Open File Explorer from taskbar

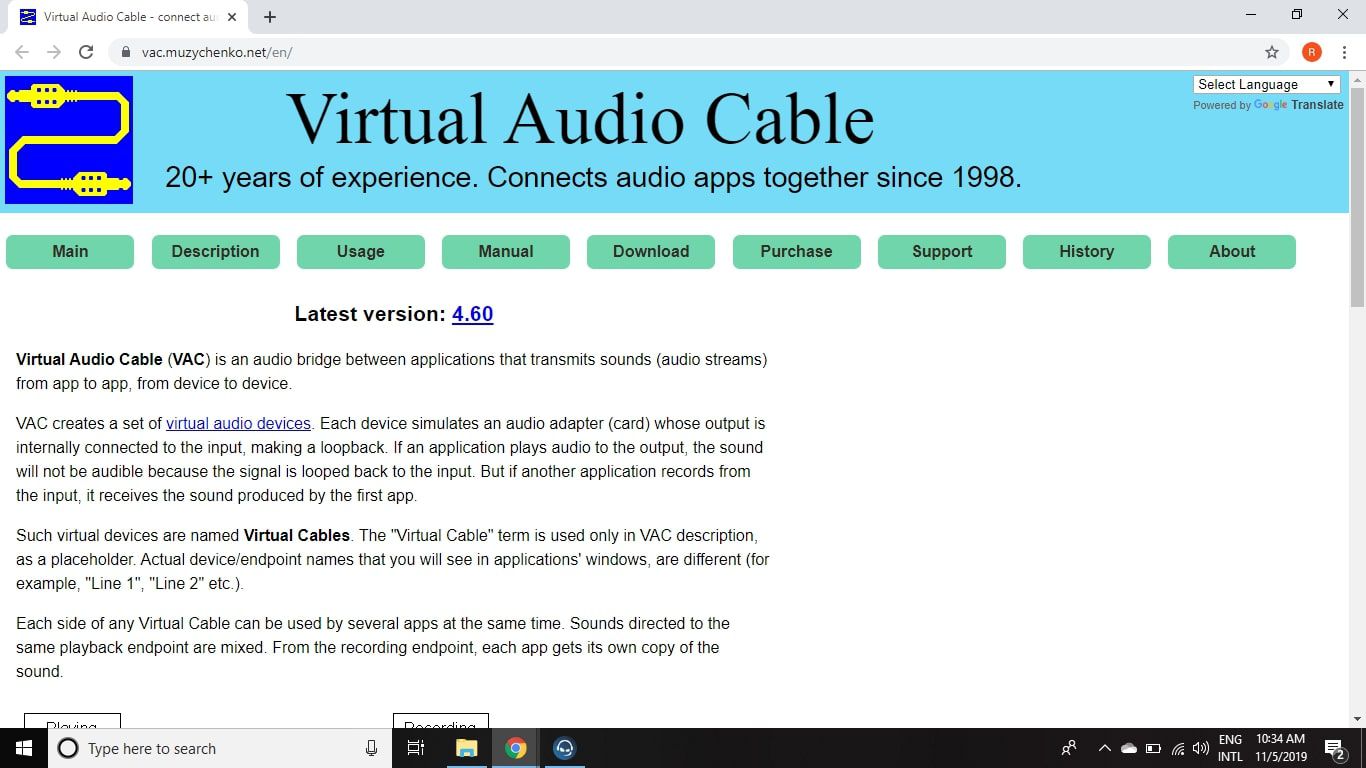[467, 748]
